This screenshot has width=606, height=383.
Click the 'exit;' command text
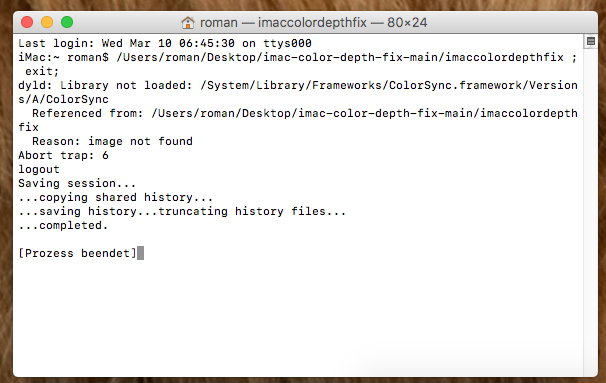point(42,71)
